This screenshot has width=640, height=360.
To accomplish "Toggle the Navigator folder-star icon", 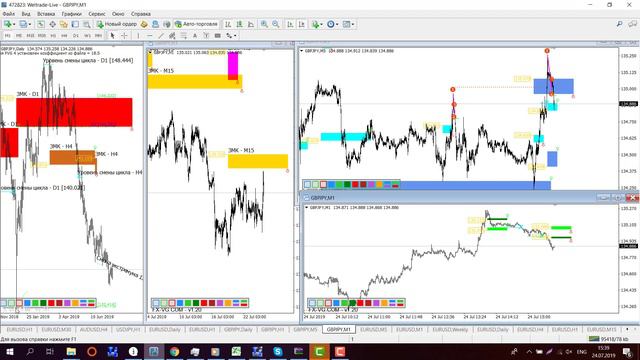I will coord(64,24).
